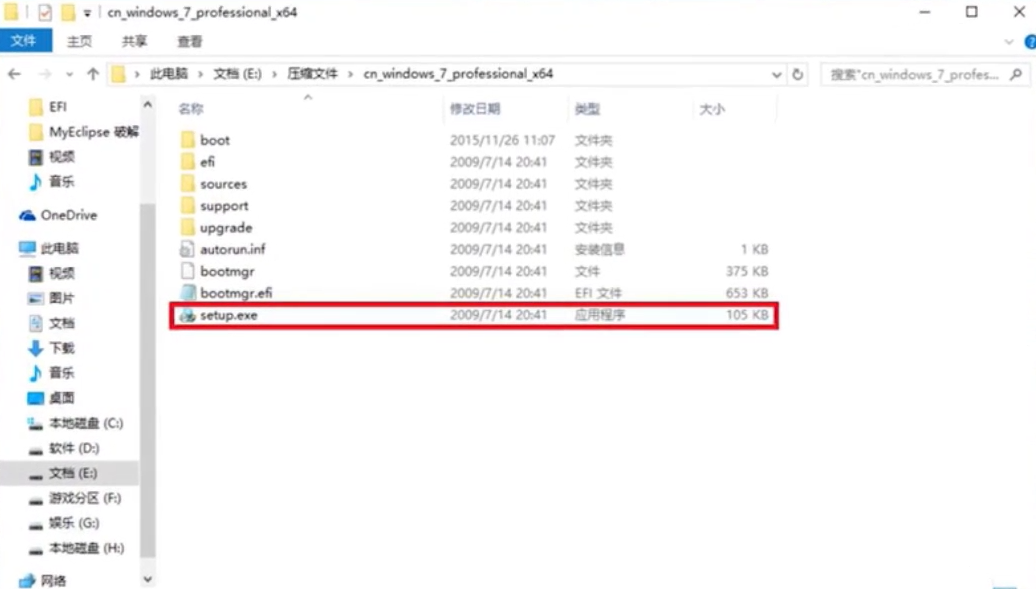Select the 安装信息 type of autorun.inf

point(600,249)
